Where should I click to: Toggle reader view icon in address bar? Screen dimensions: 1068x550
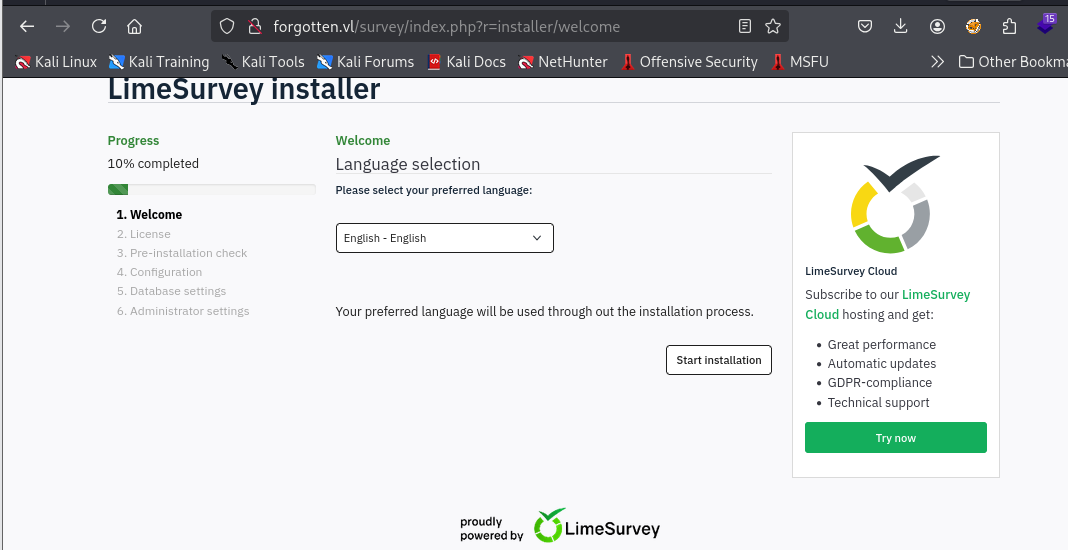(x=744, y=27)
